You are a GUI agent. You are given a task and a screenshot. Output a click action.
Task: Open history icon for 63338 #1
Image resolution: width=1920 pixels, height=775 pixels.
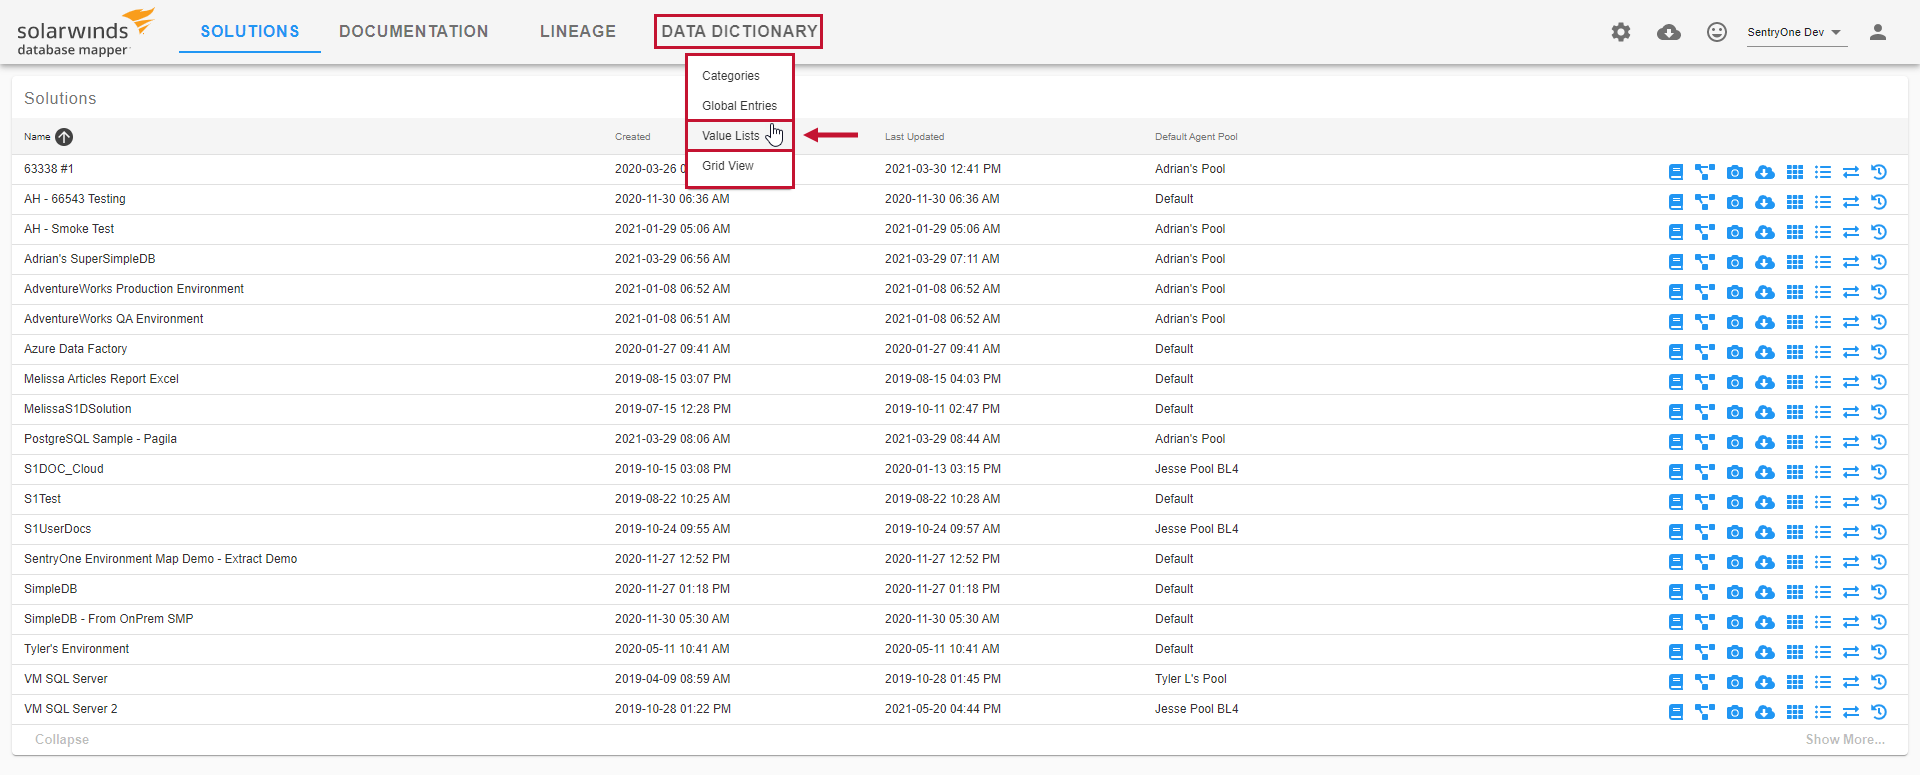point(1879,172)
